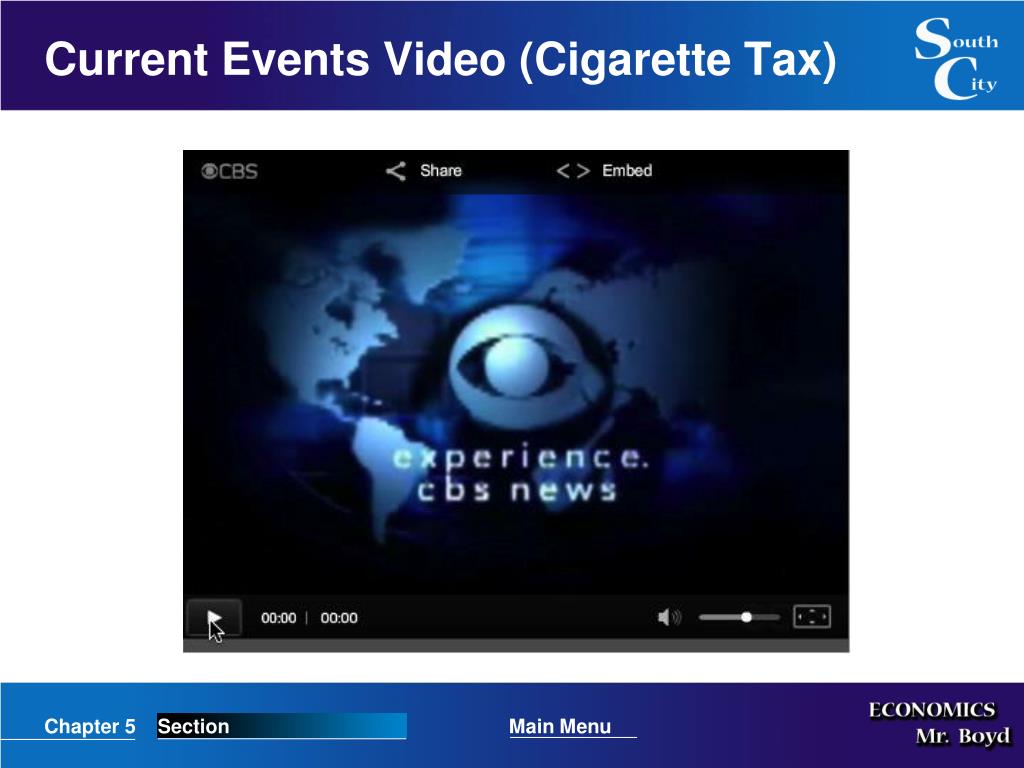The width and height of the screenshot is (1024, 768).
Task: Click the video progress bar
Action: [x=516, y=646]
